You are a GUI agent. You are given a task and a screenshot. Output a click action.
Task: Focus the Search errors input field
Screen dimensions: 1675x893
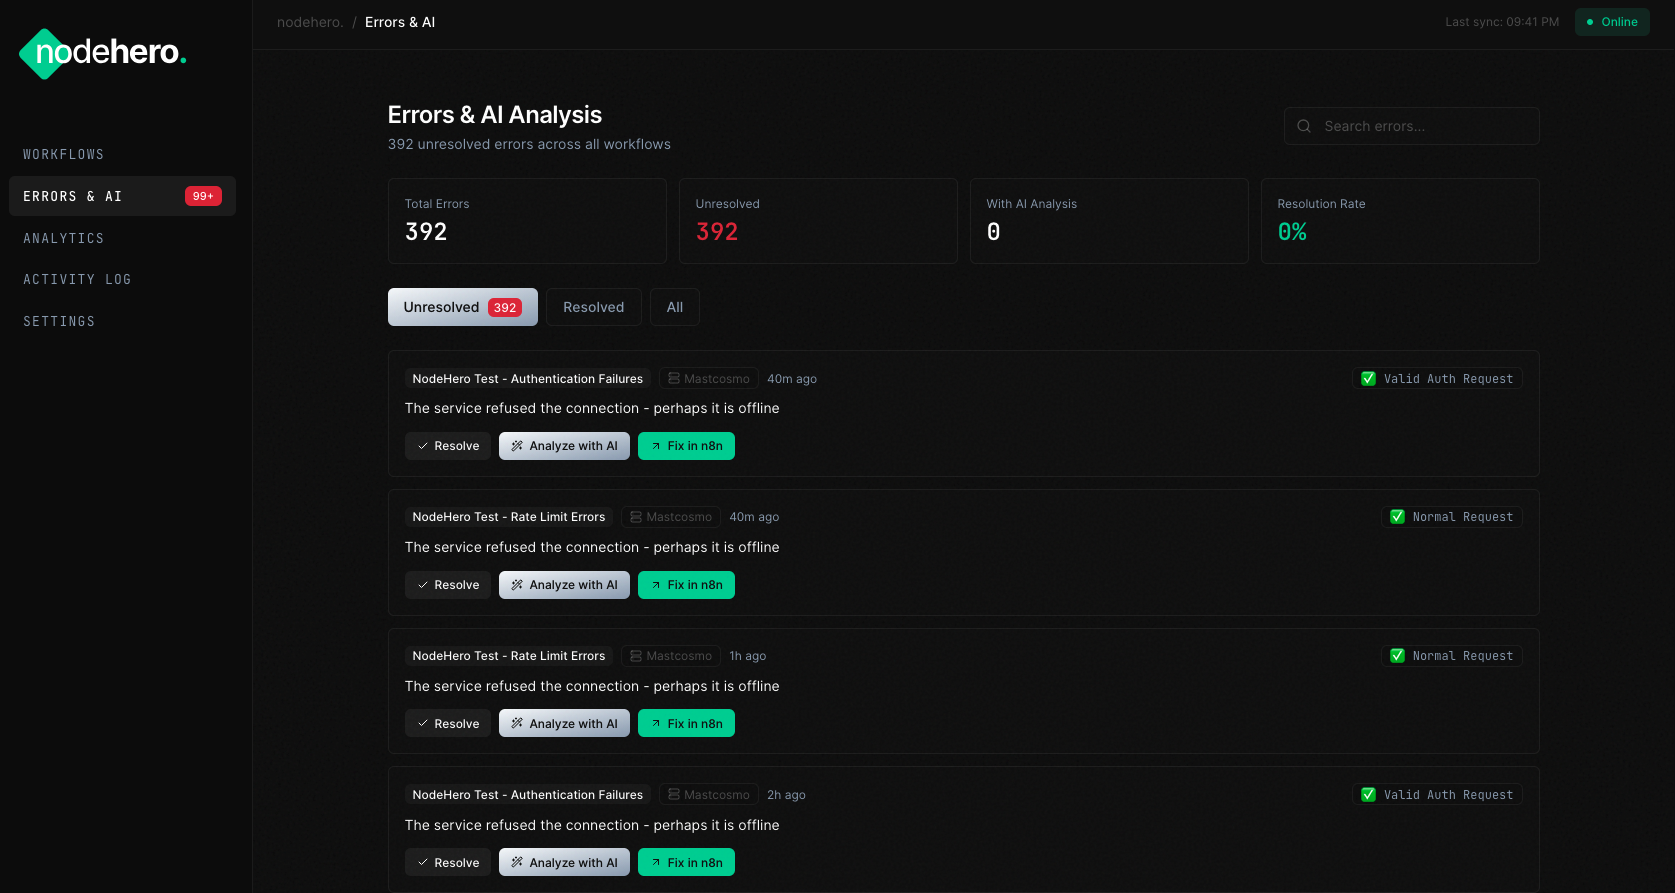1411,126
